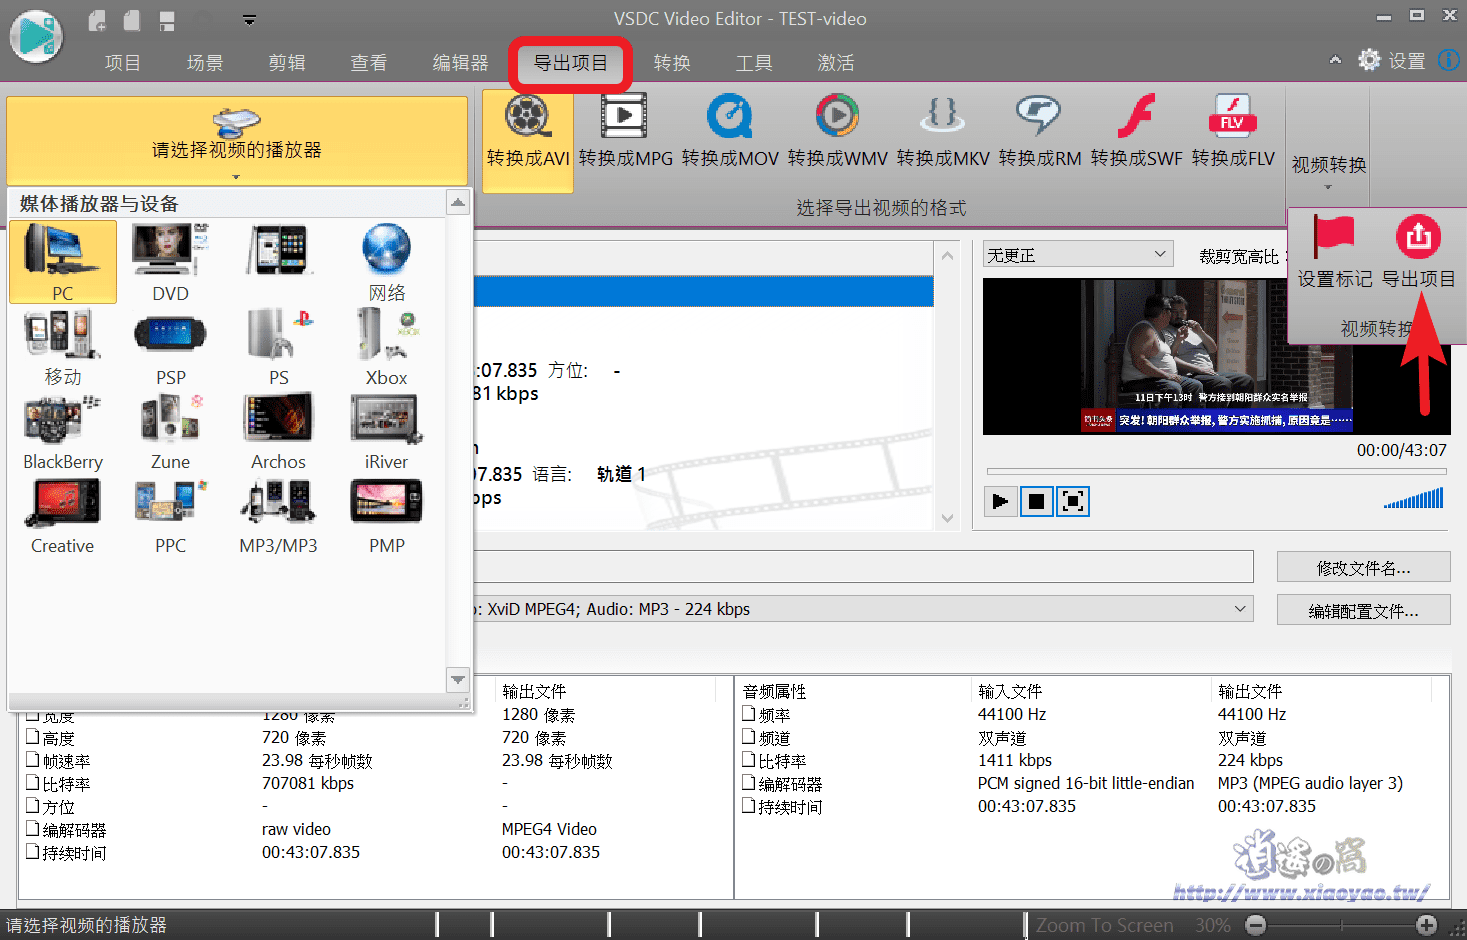Viewport: 1467px width, 940px height.
Task: Click the 导出项目 export icon in ribbon
Action: [x=1418, y=252]
